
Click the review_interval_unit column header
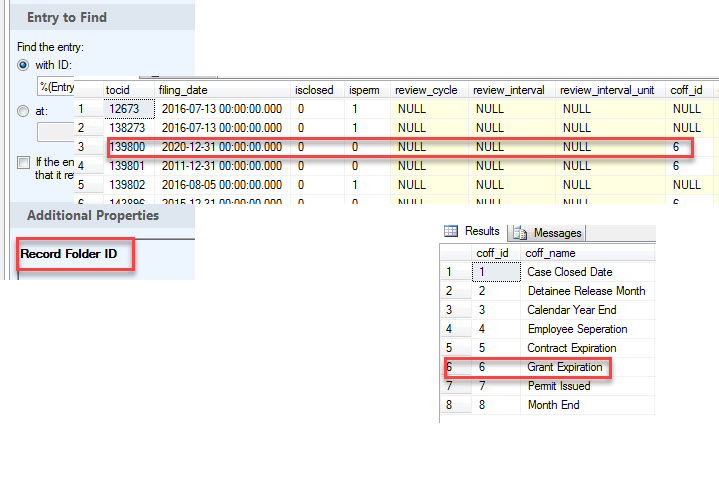click(610, 90)
